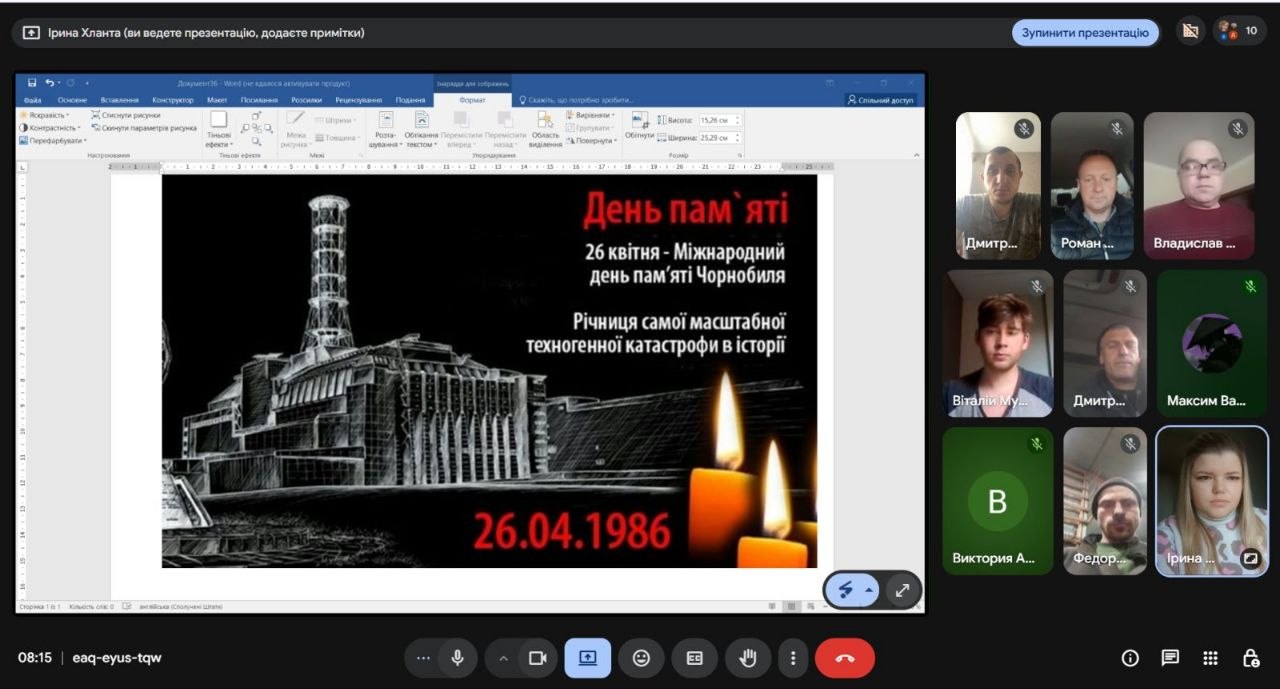1280x689 pixels.
Task: Raise your hand in the meeting
Action: pyautogui.click(x=748, y=658)
